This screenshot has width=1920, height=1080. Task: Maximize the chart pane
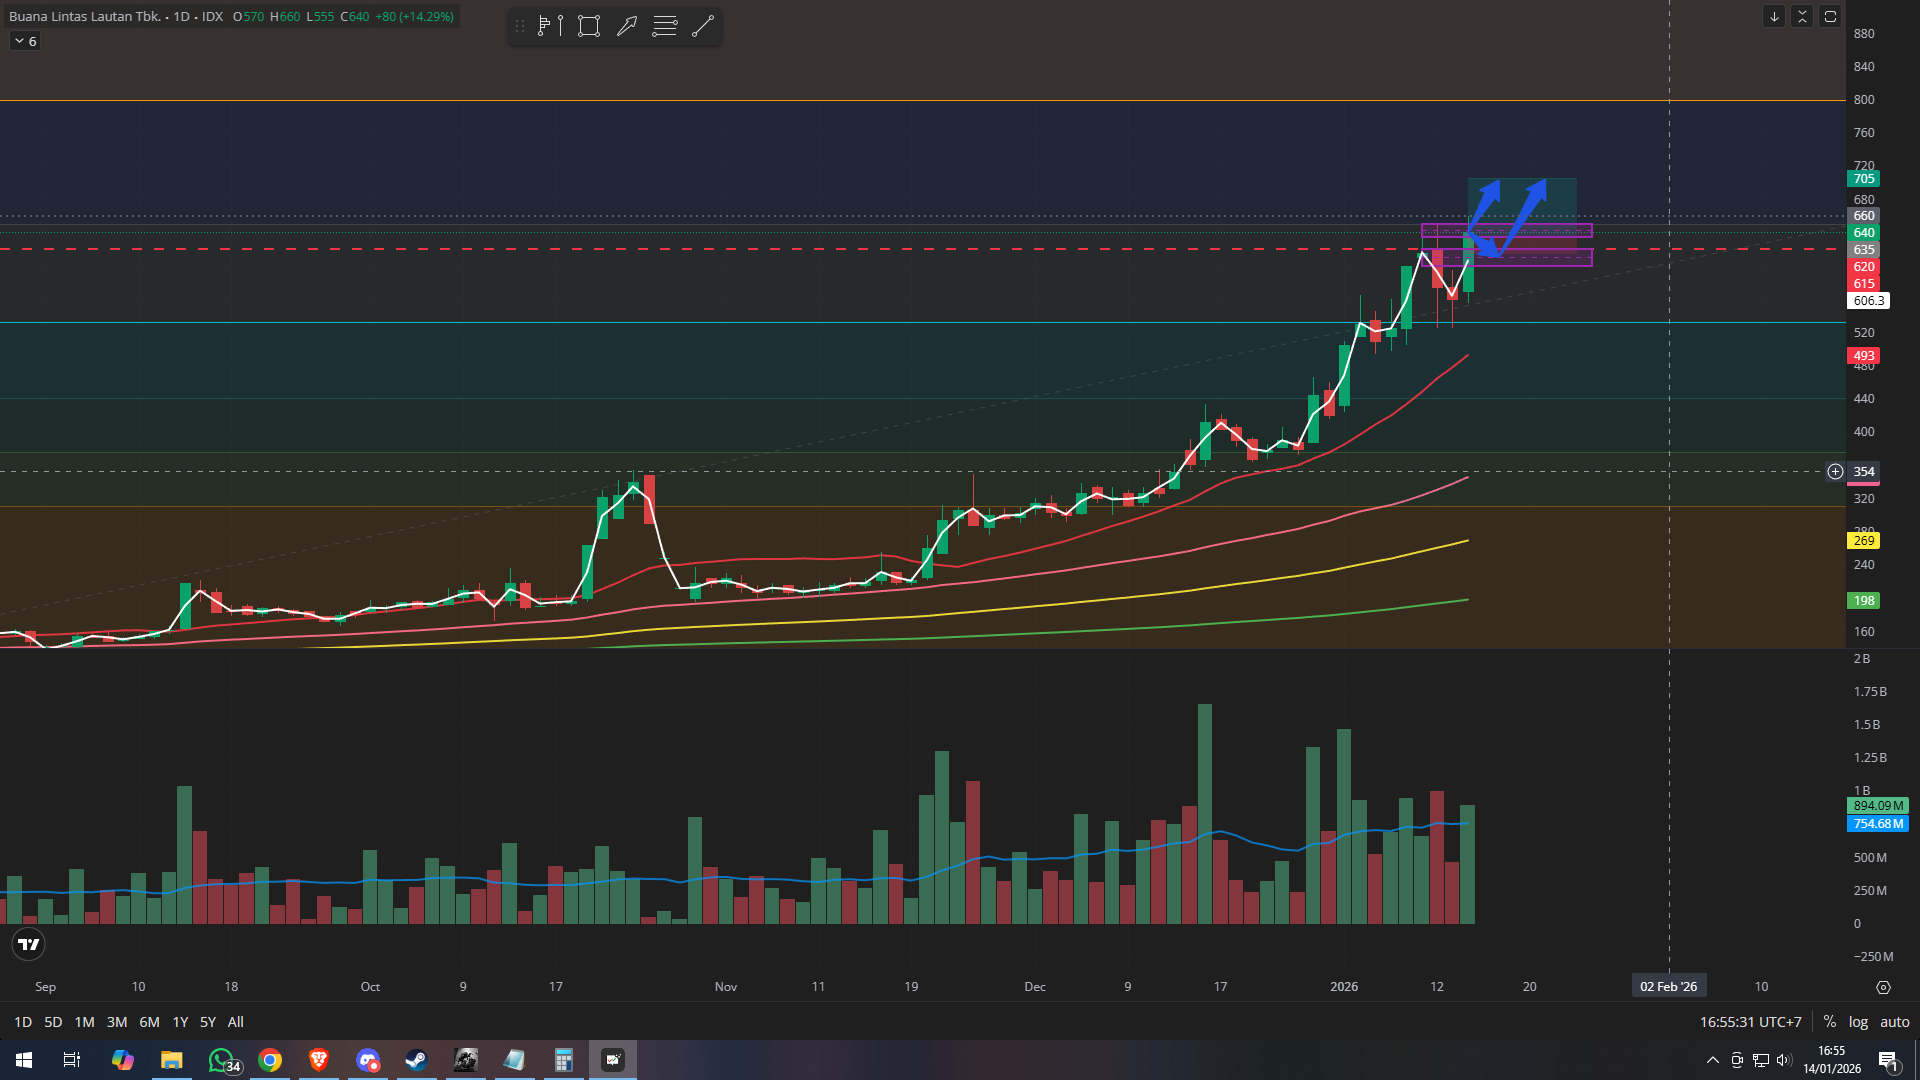[1830, 17]
